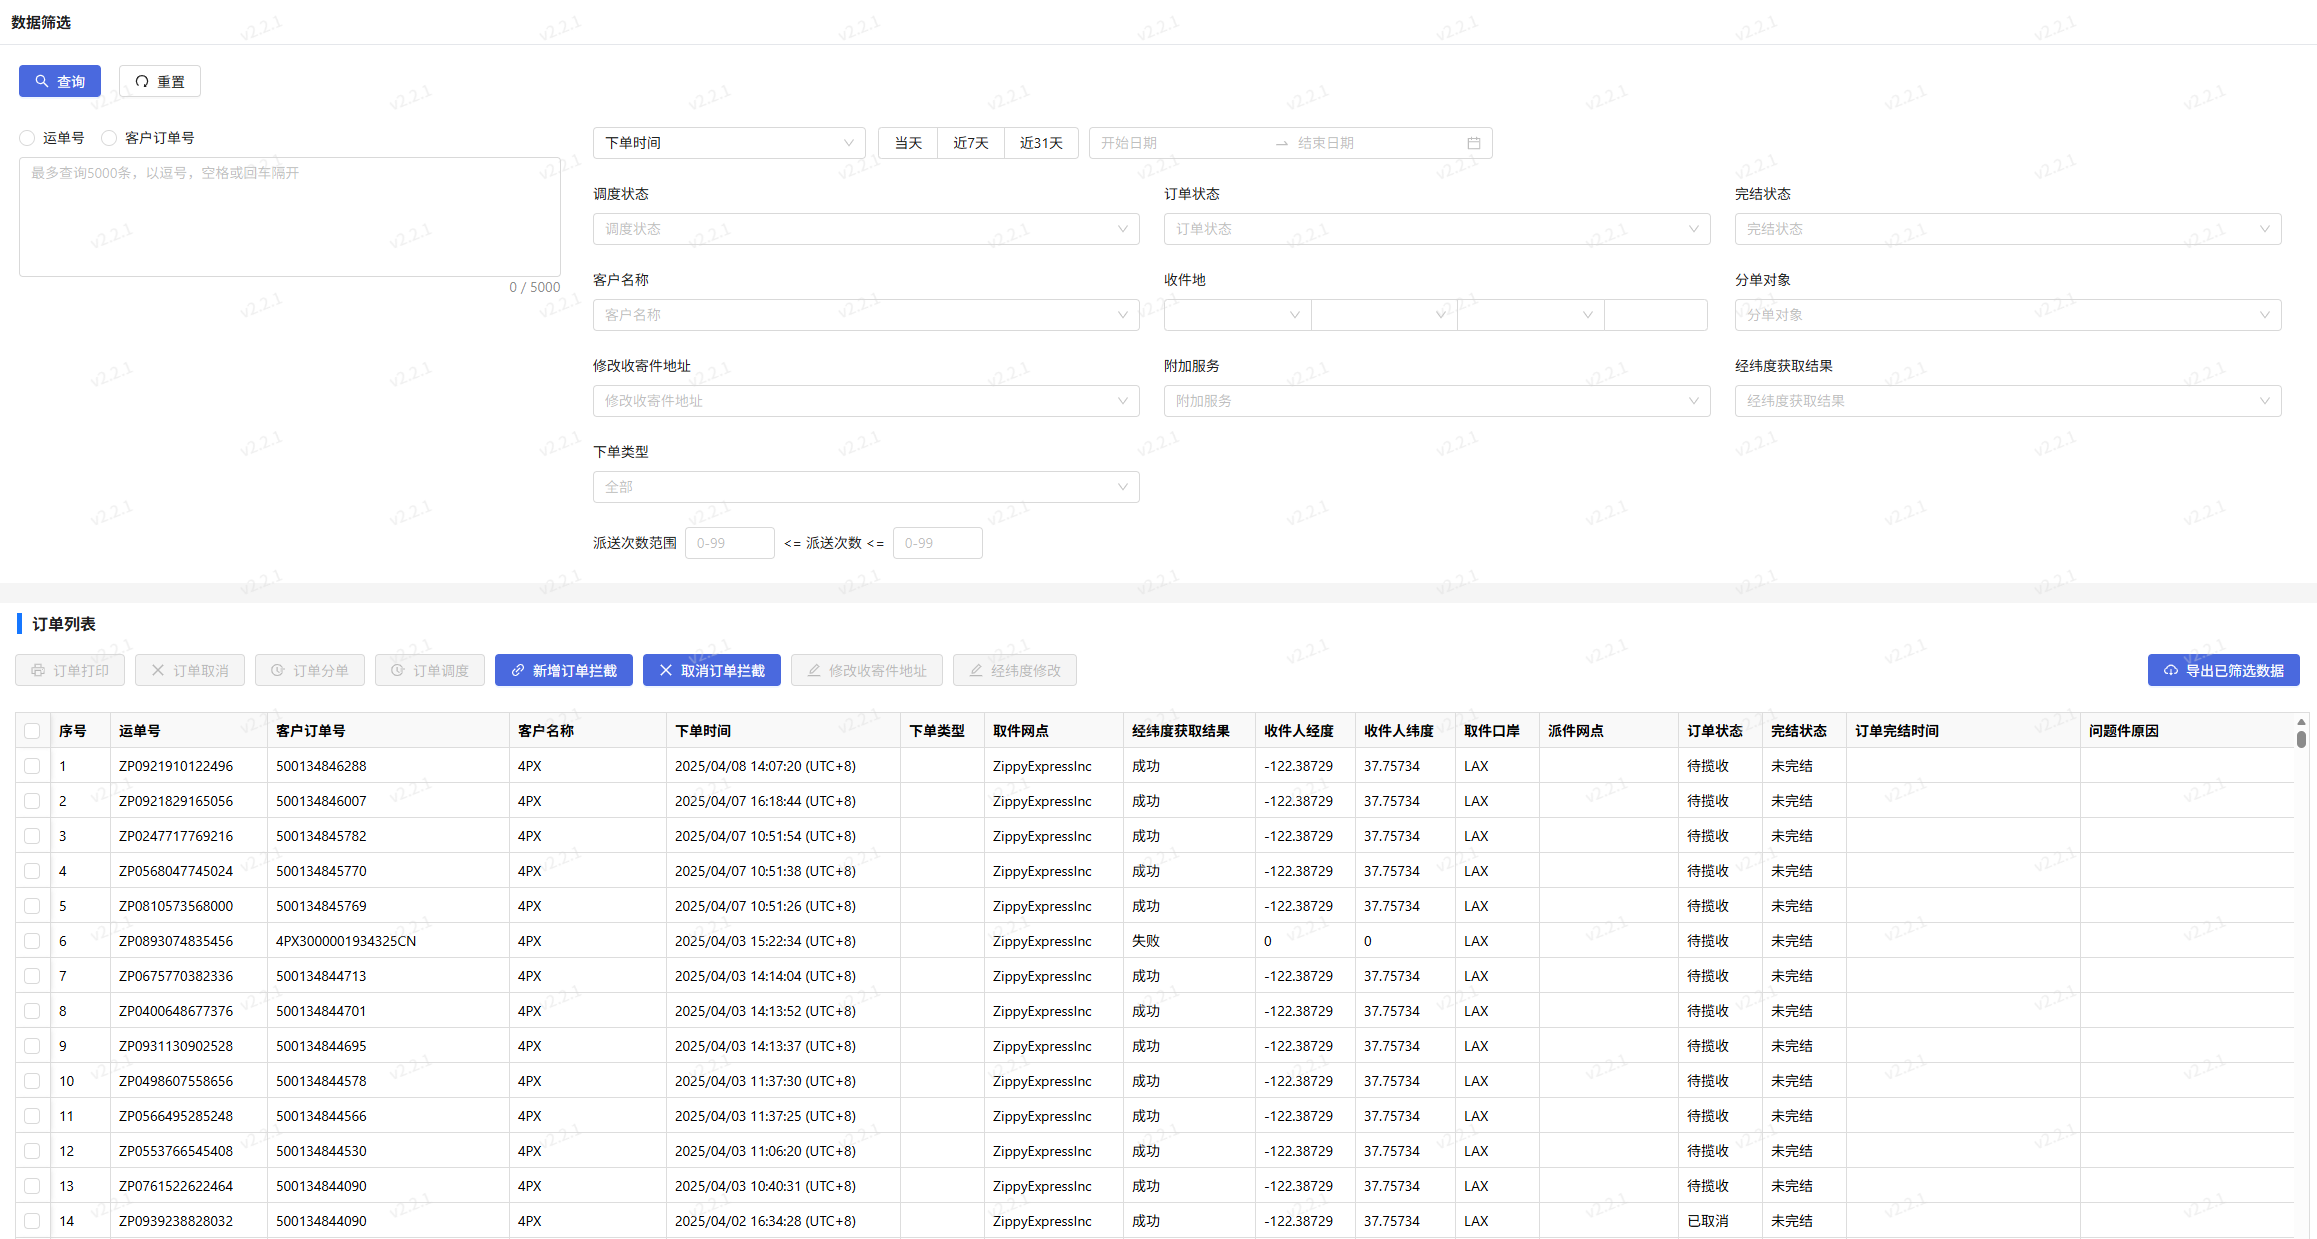
Task: Click the 经纬度修改 edit button
Action: [1014, 670]
